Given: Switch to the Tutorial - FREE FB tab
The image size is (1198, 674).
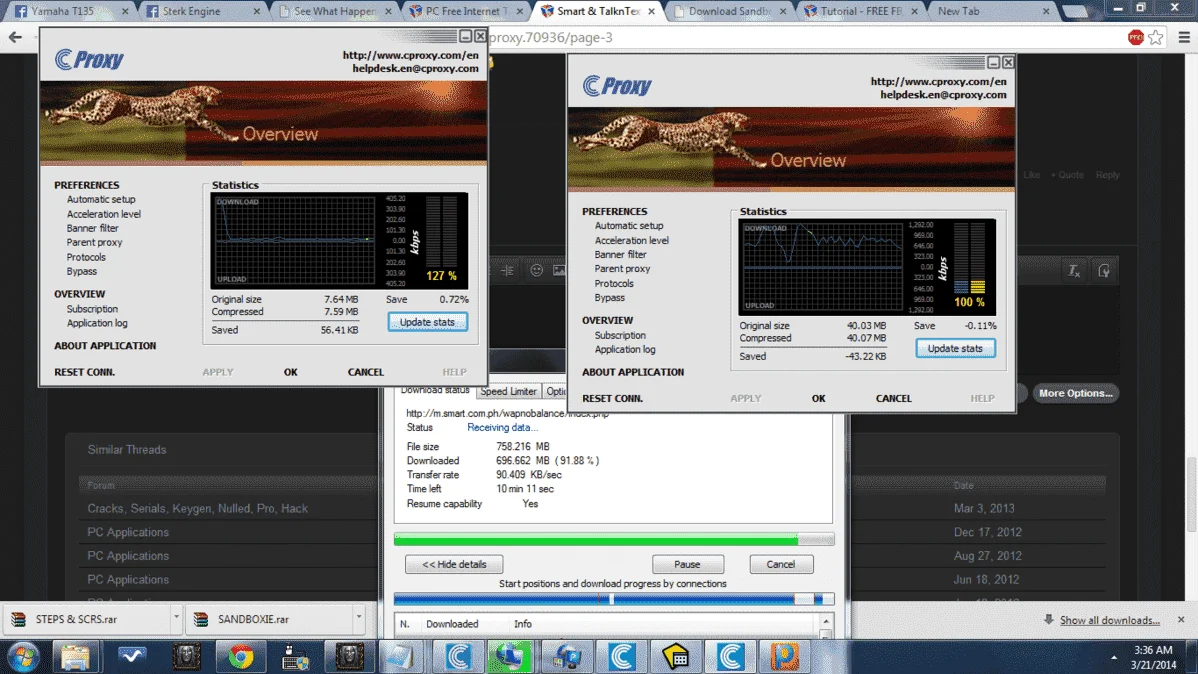Looking at the screenshot, I should (x=860, y=11).
